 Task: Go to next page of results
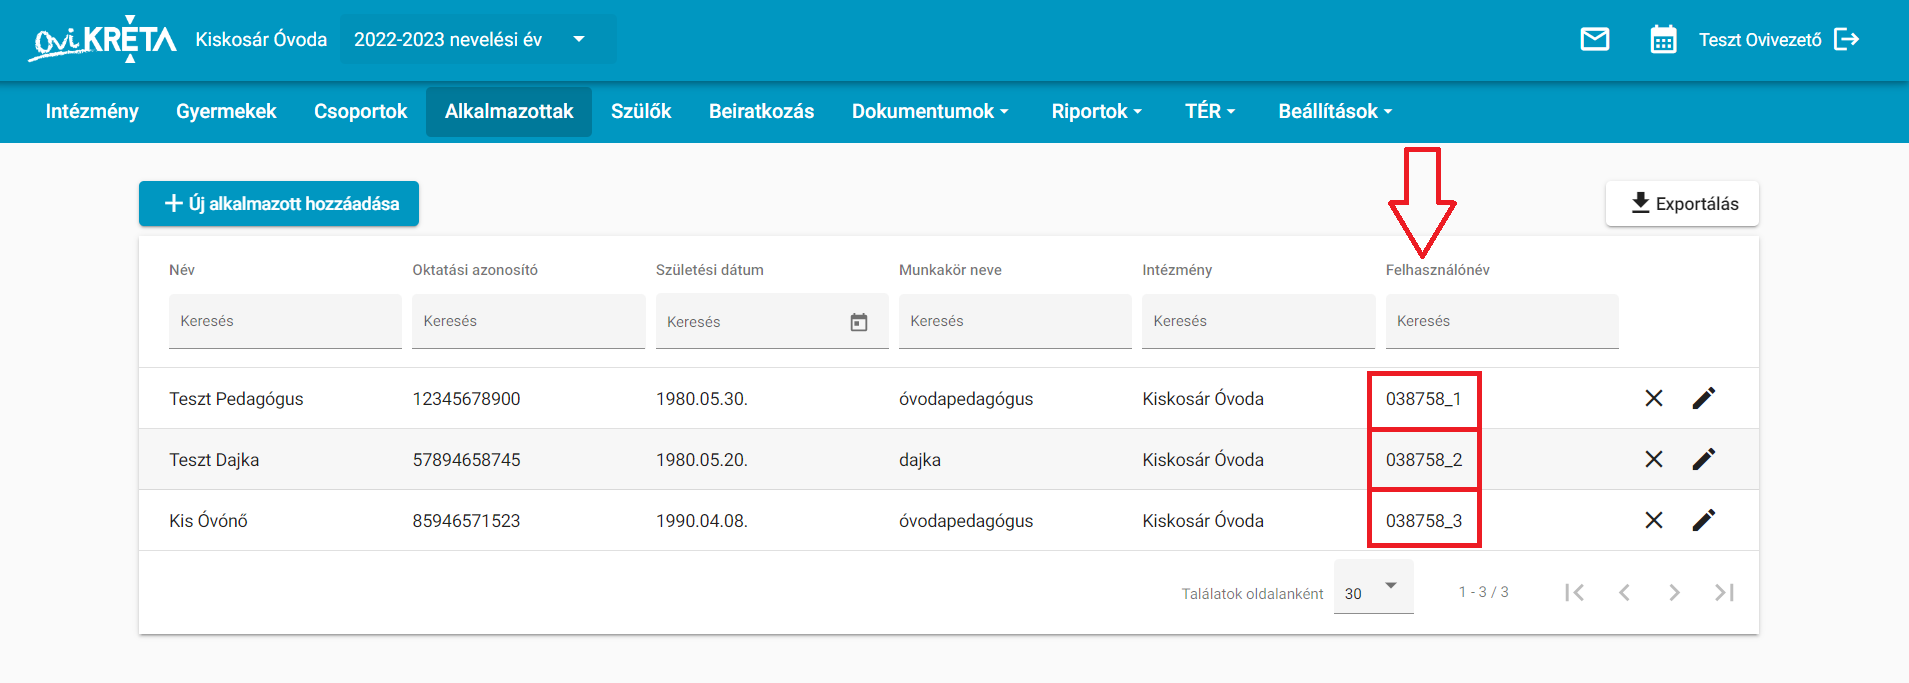coord(1674,592)
